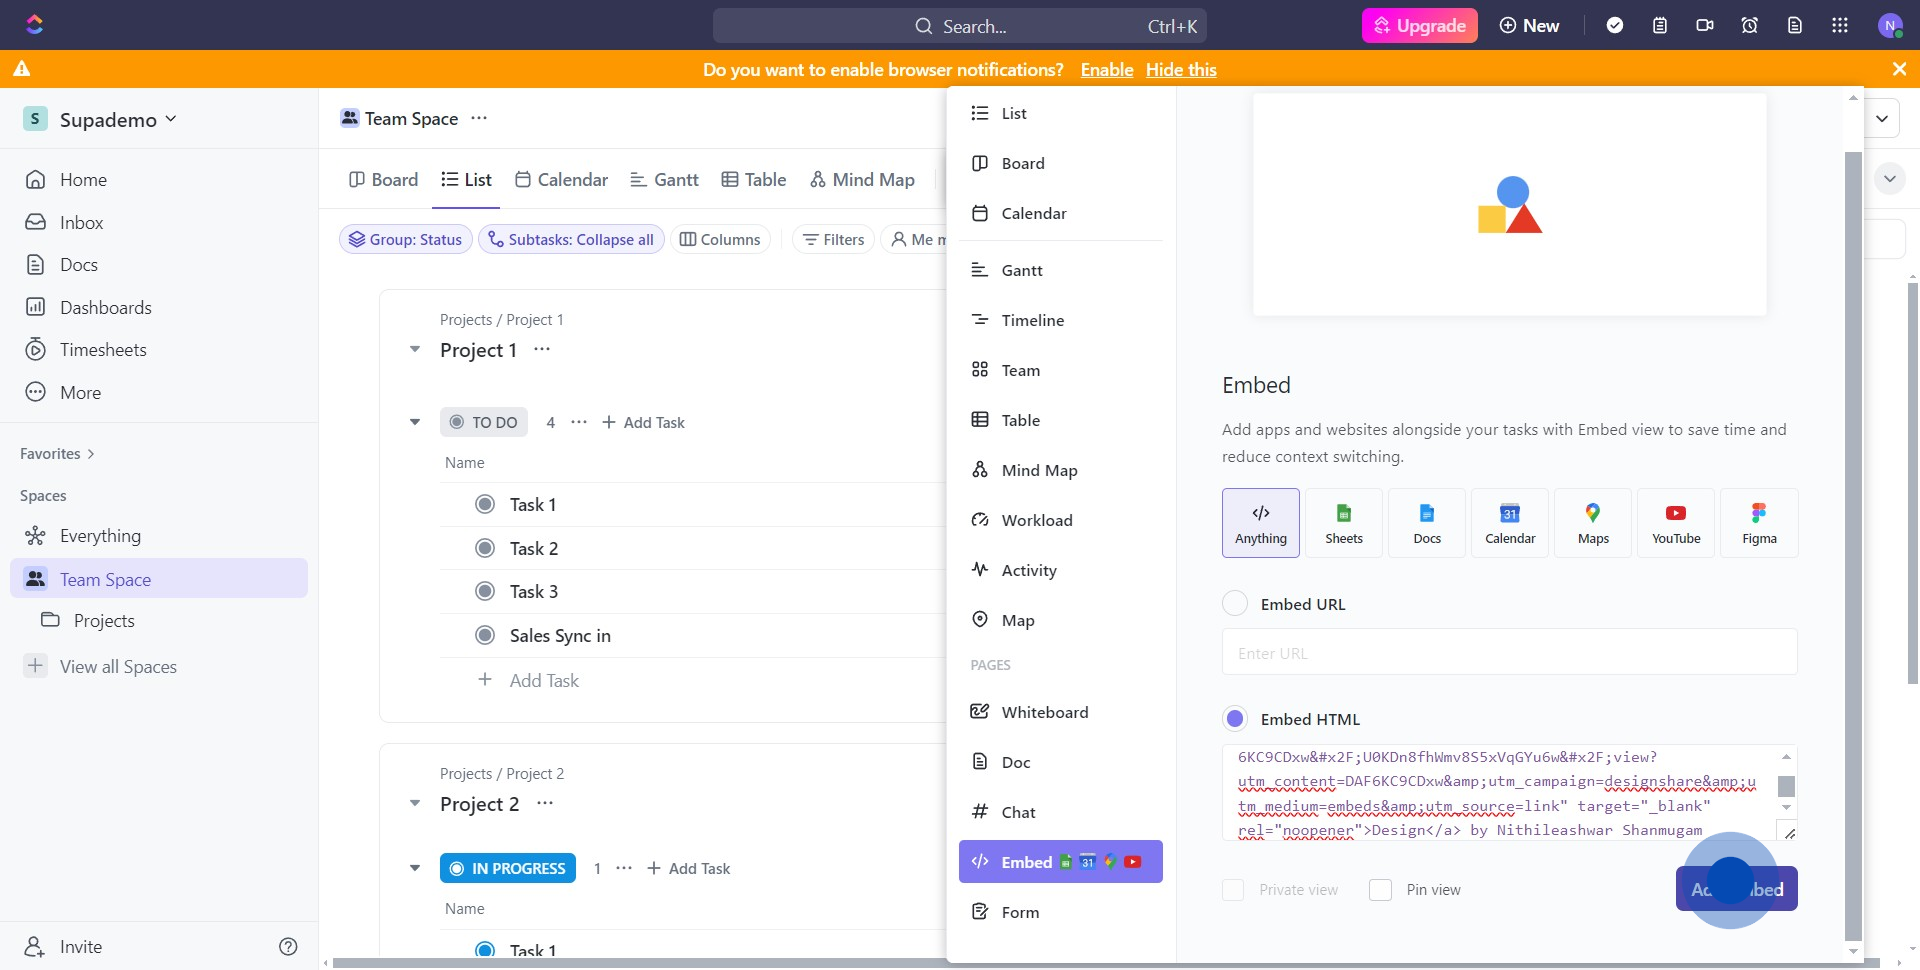Click the help question mark icon
Viewport: 1920px width, 970px height.
[288, 947]
